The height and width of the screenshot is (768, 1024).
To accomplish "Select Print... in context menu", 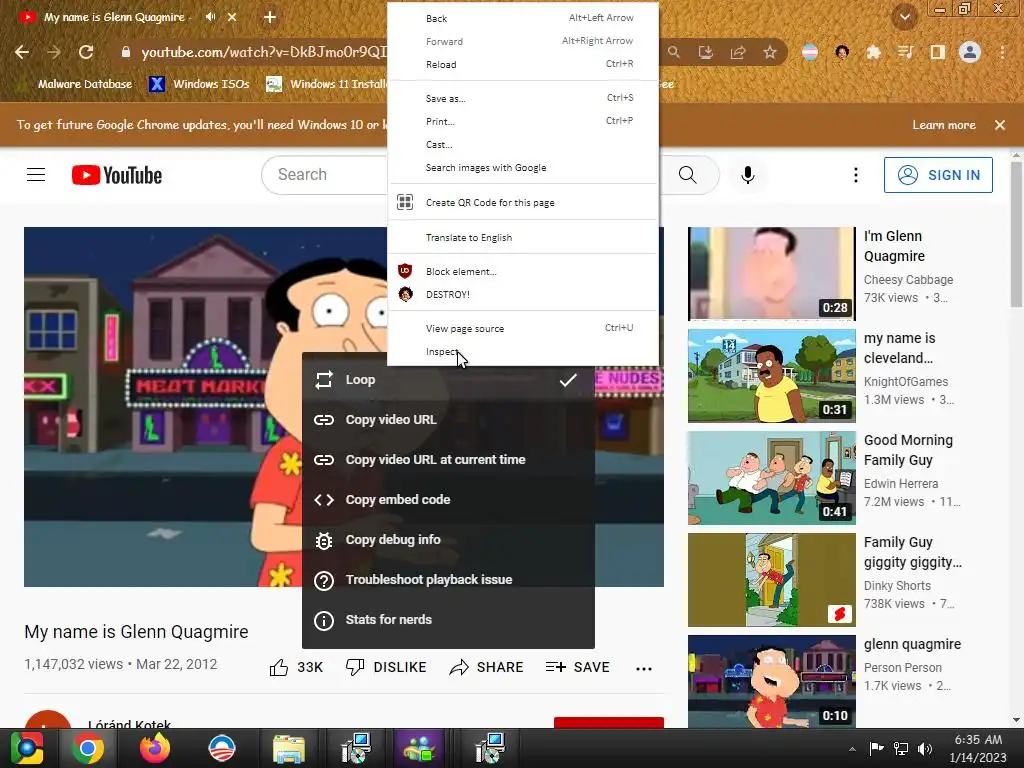I will click(x=522, y=121).
